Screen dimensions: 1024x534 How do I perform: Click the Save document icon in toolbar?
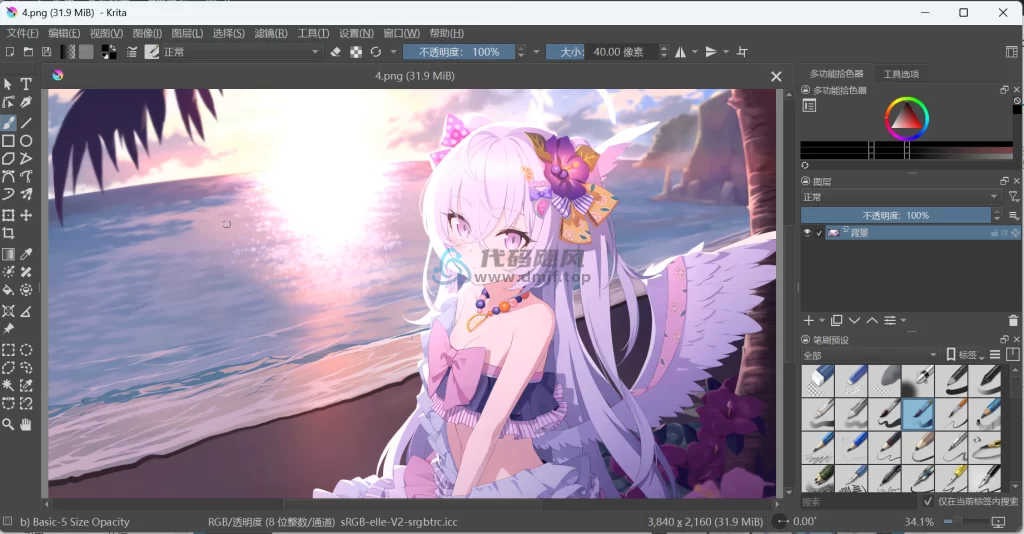click(46, 52)
